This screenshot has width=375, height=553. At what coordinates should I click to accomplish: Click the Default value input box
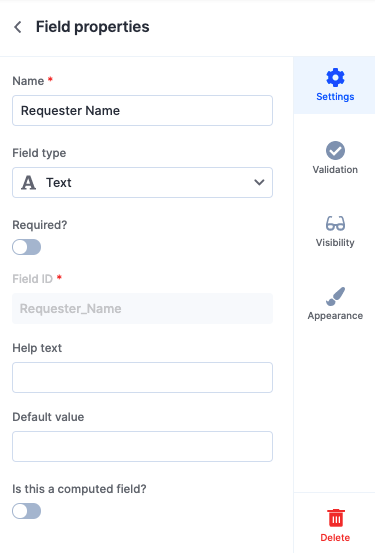pos(143,446)
